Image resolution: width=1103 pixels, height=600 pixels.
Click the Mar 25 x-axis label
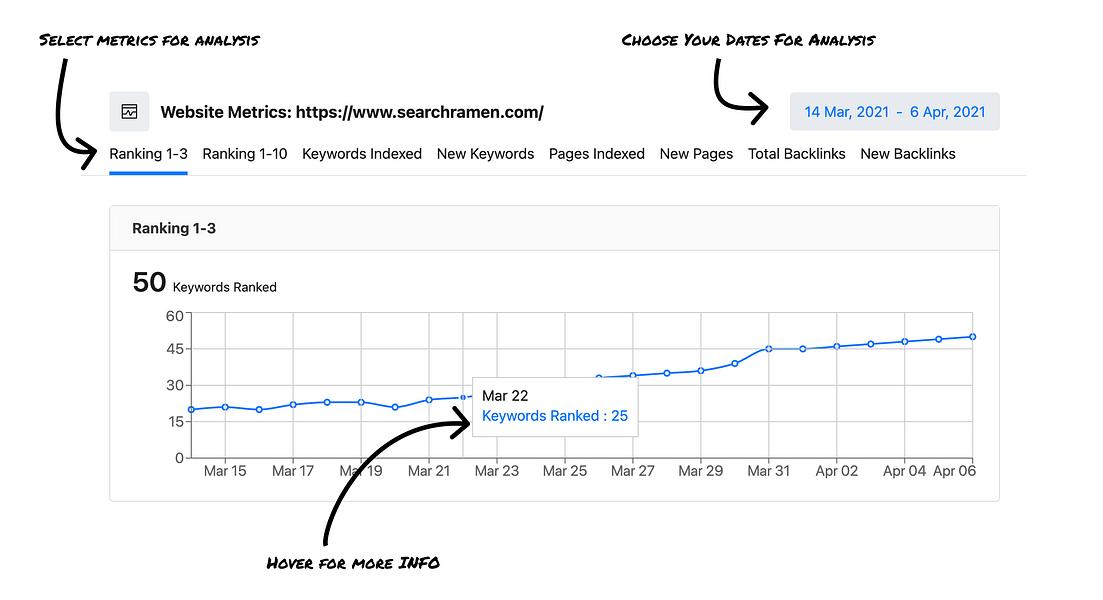565,471
